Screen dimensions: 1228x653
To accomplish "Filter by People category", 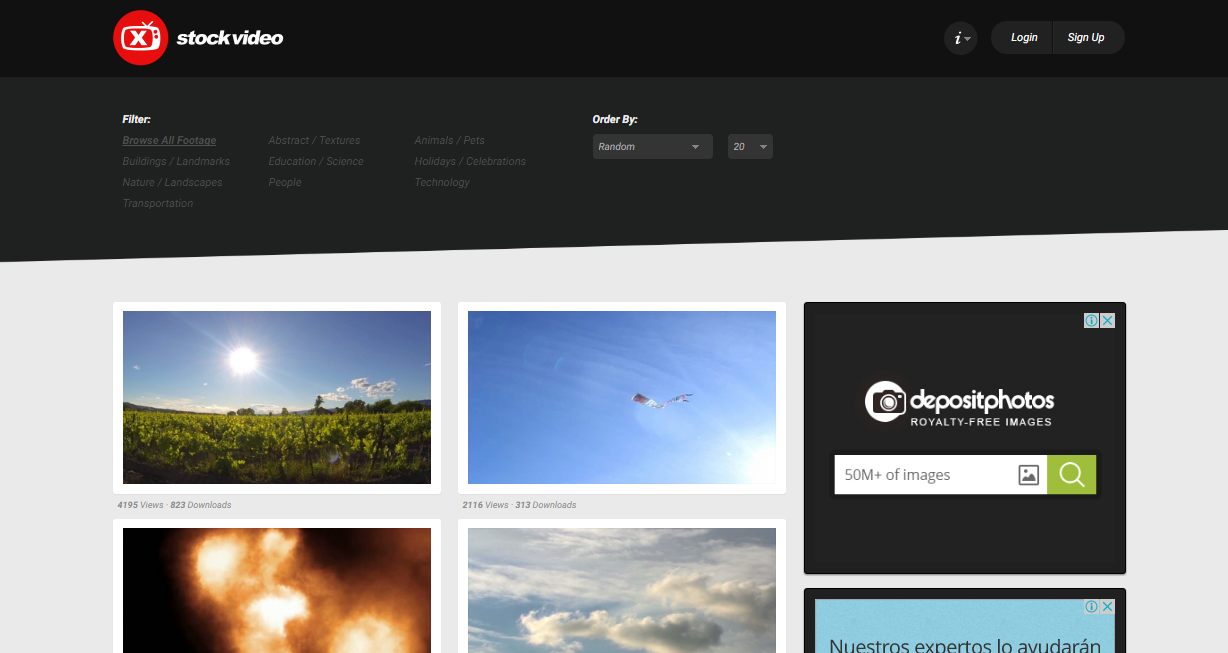I will pos(285,183).
